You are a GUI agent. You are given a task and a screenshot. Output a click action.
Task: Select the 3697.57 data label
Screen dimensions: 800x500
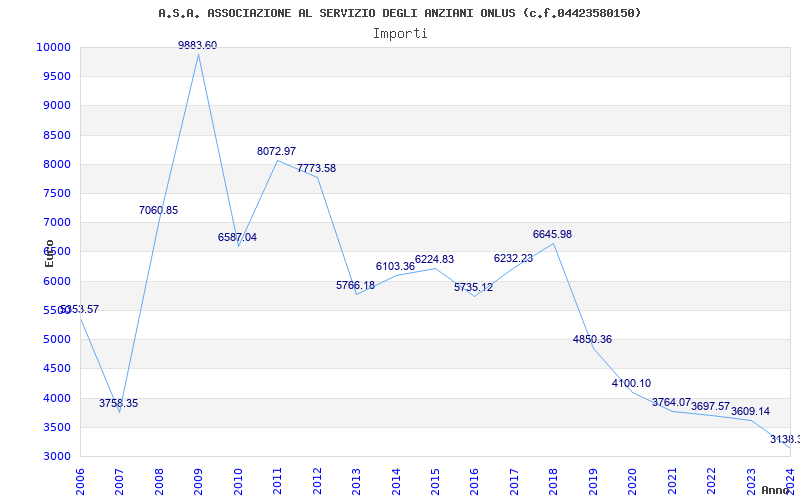tap(711, 406)
